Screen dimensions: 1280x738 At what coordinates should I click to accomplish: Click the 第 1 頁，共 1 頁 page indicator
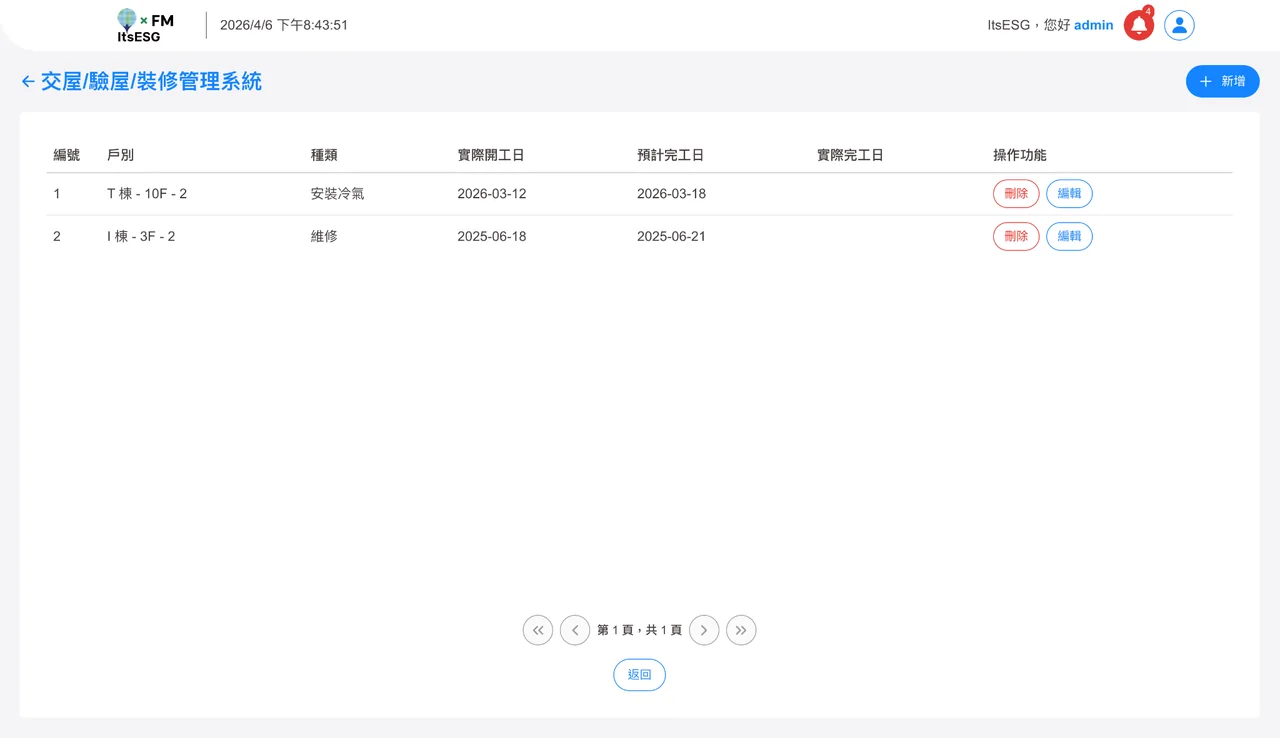point(640,630)
